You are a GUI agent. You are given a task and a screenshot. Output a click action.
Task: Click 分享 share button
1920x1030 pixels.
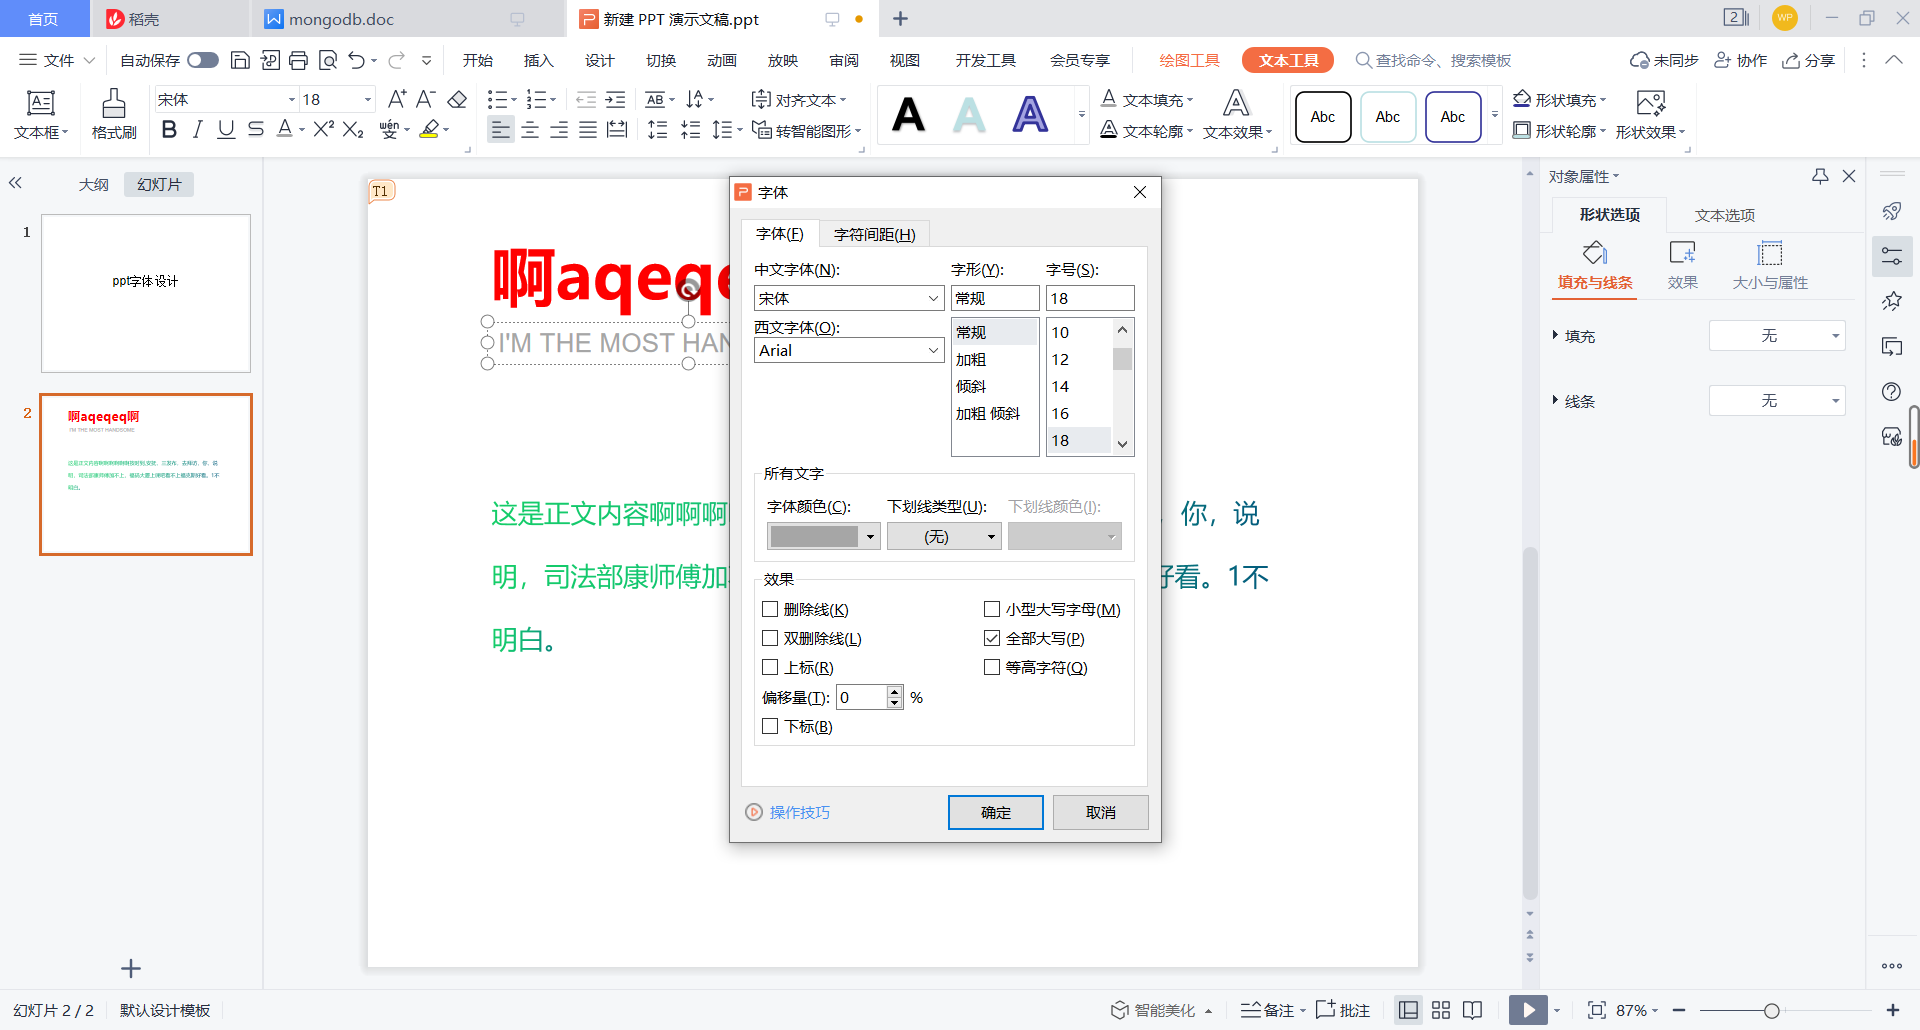coord(1809,60)
